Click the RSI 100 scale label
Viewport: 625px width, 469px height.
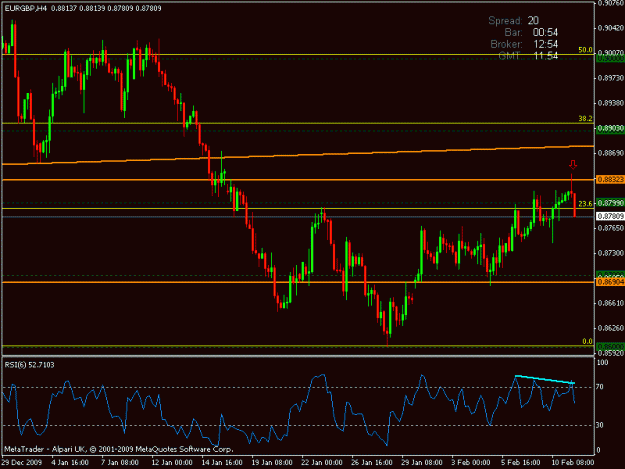pyautogui.click(x=602, y=363)
